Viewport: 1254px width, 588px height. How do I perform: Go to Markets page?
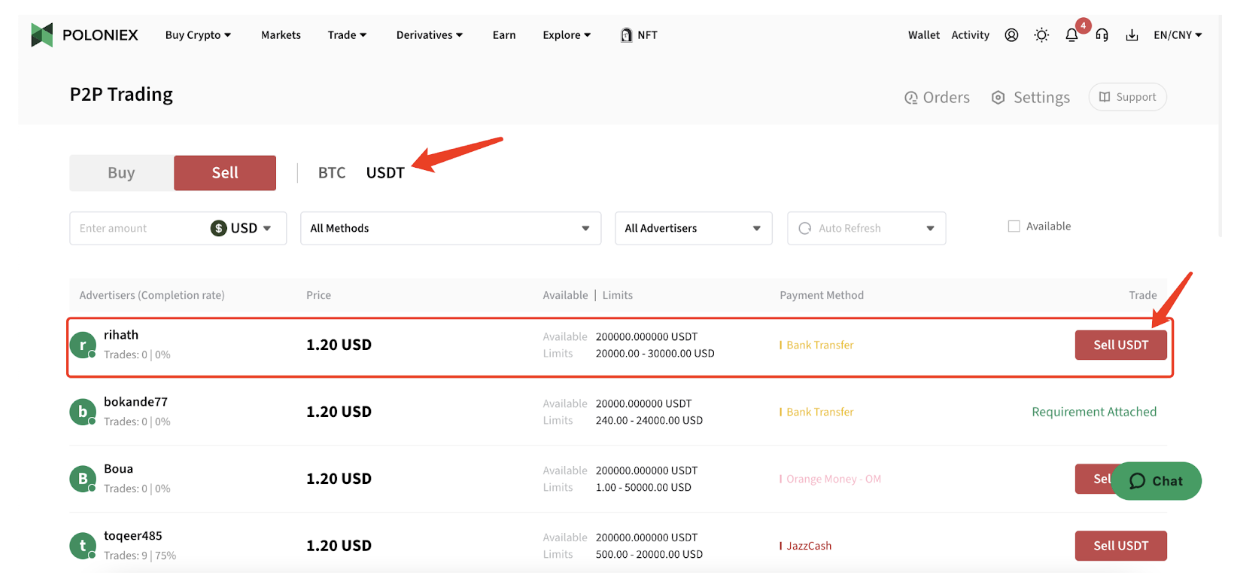(281, 35)
